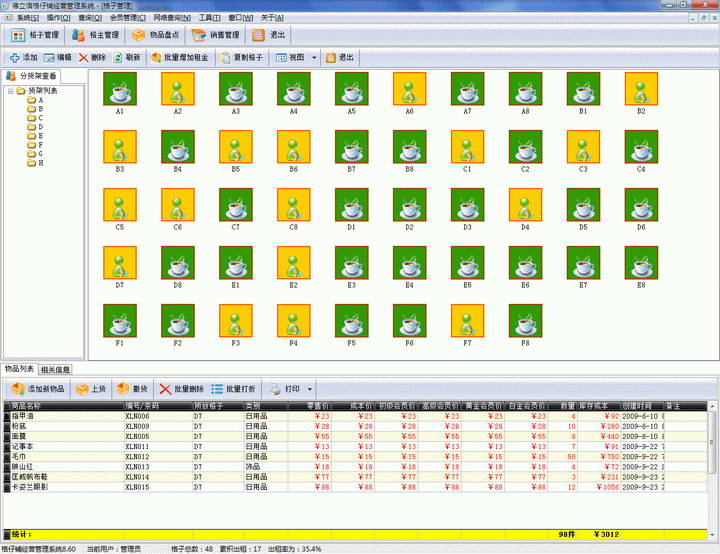Select folder C in shelf tree
720x554 pixels.
point(35,118)
